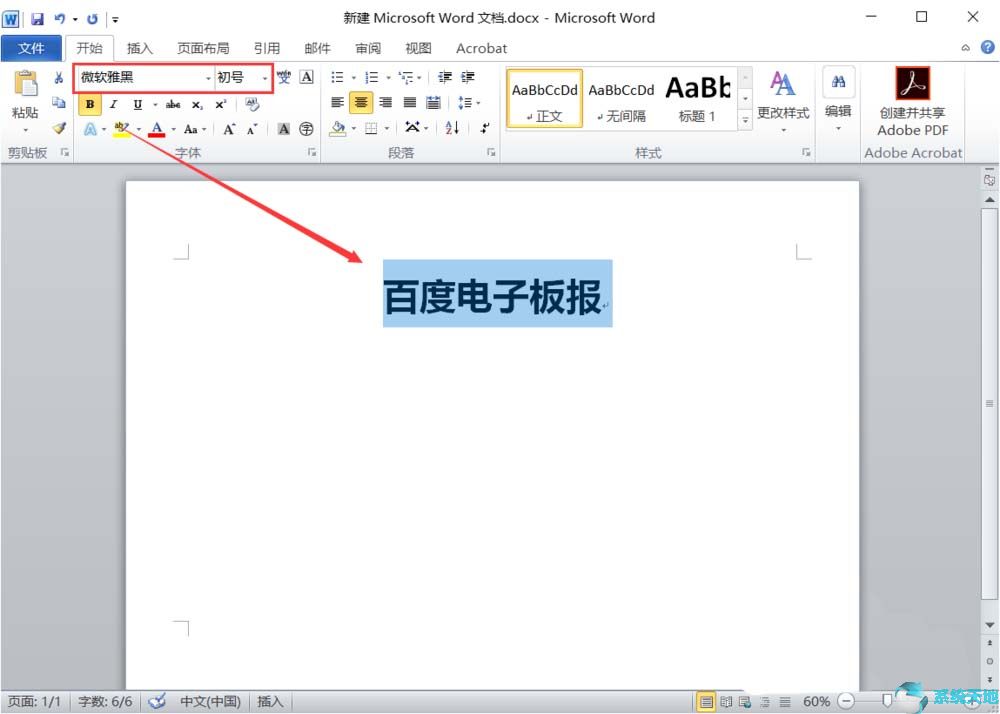Screen dimensions: 1000x714
Task: Switch to the 插入 tab
Action: pyautogui.click(x=140, y=48)
